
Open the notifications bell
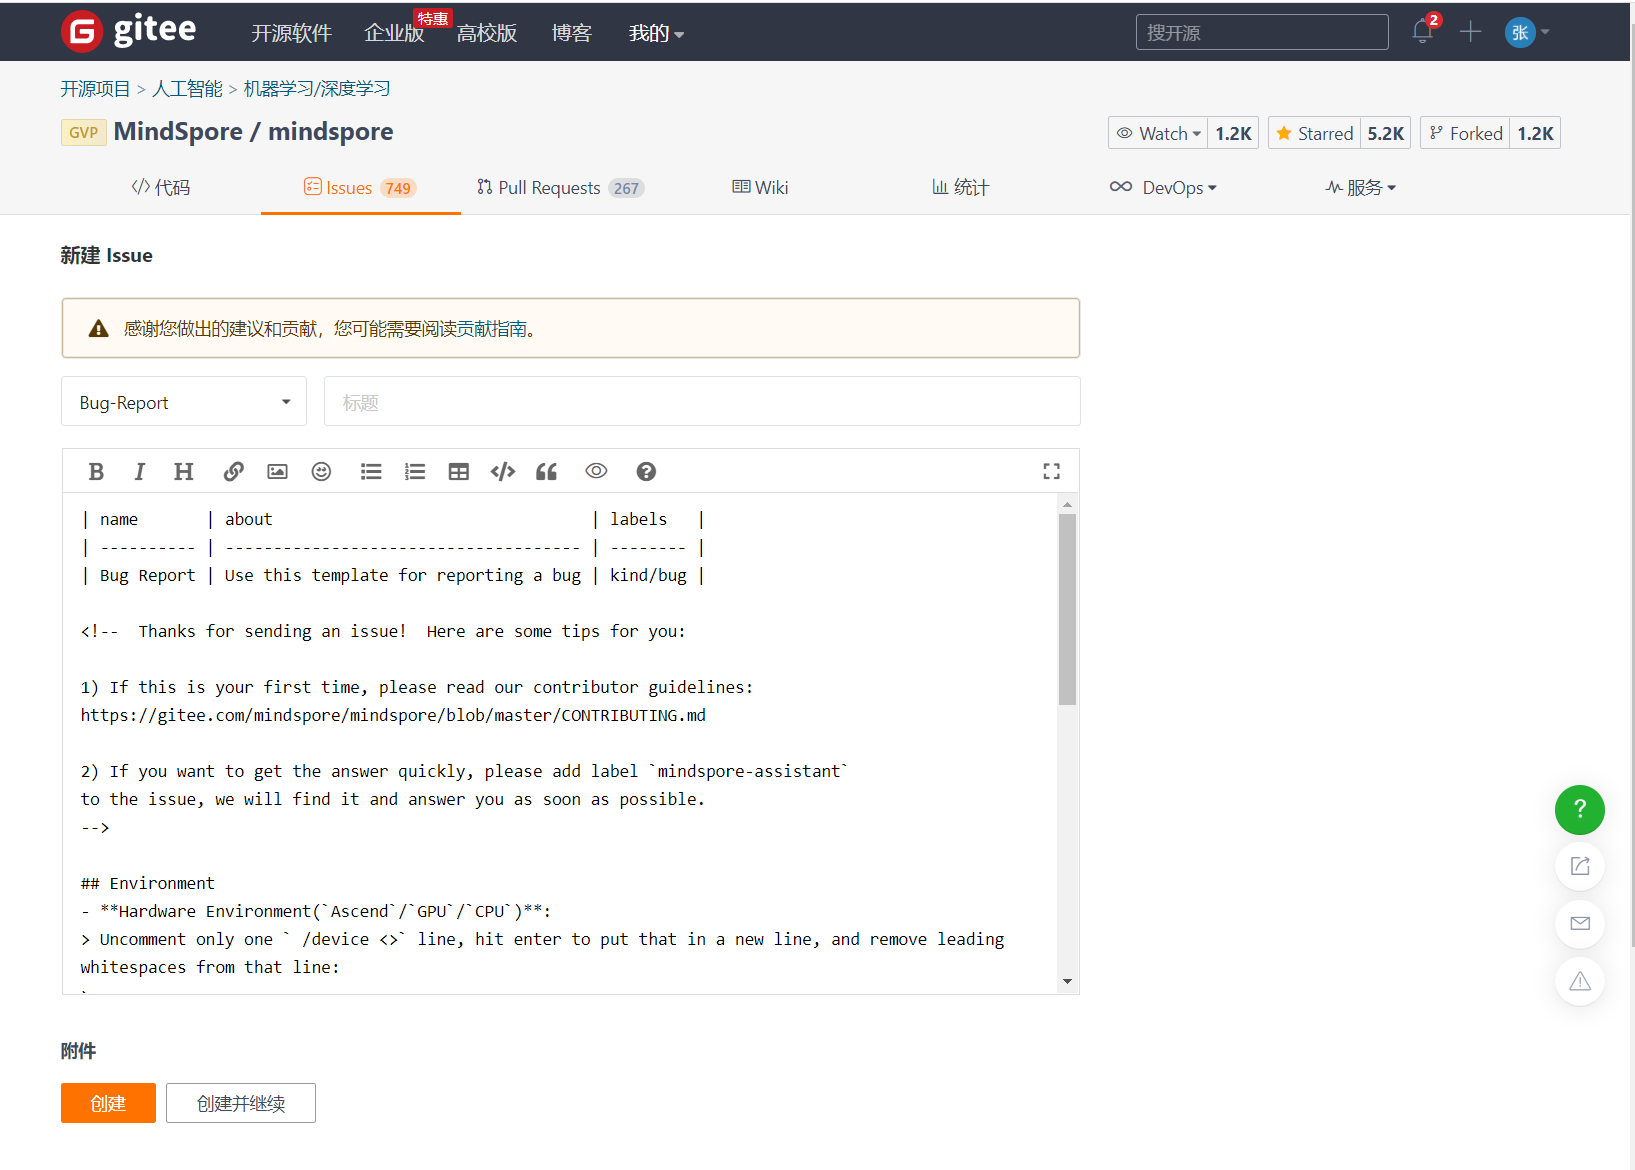[x=1422, y=31]
